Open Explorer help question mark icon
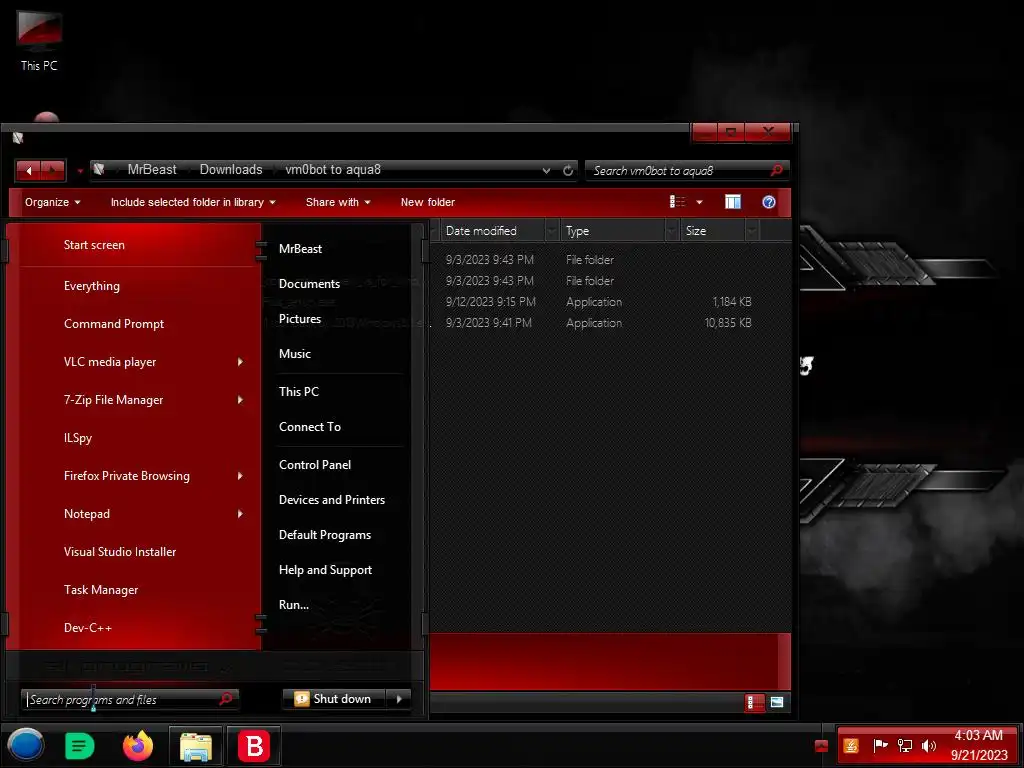This screenshot has width=1024, height=768. 769,202
